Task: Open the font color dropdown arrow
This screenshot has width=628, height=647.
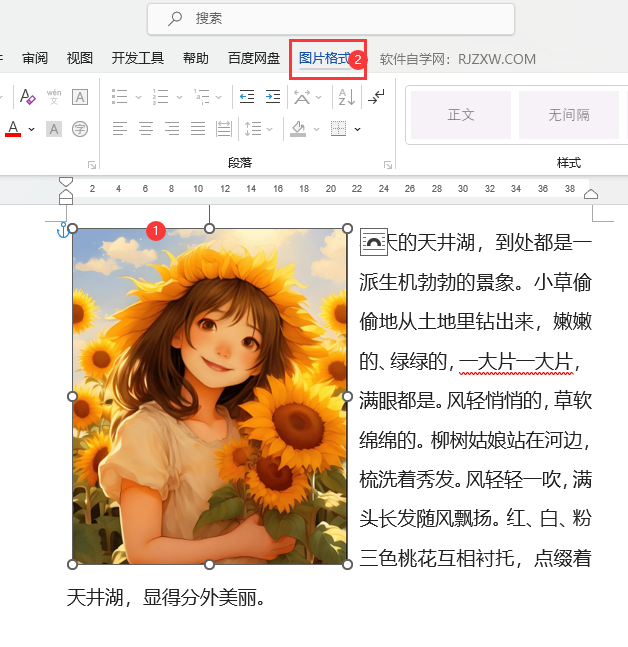Action: pyautogui.click(x=31, y=130)
